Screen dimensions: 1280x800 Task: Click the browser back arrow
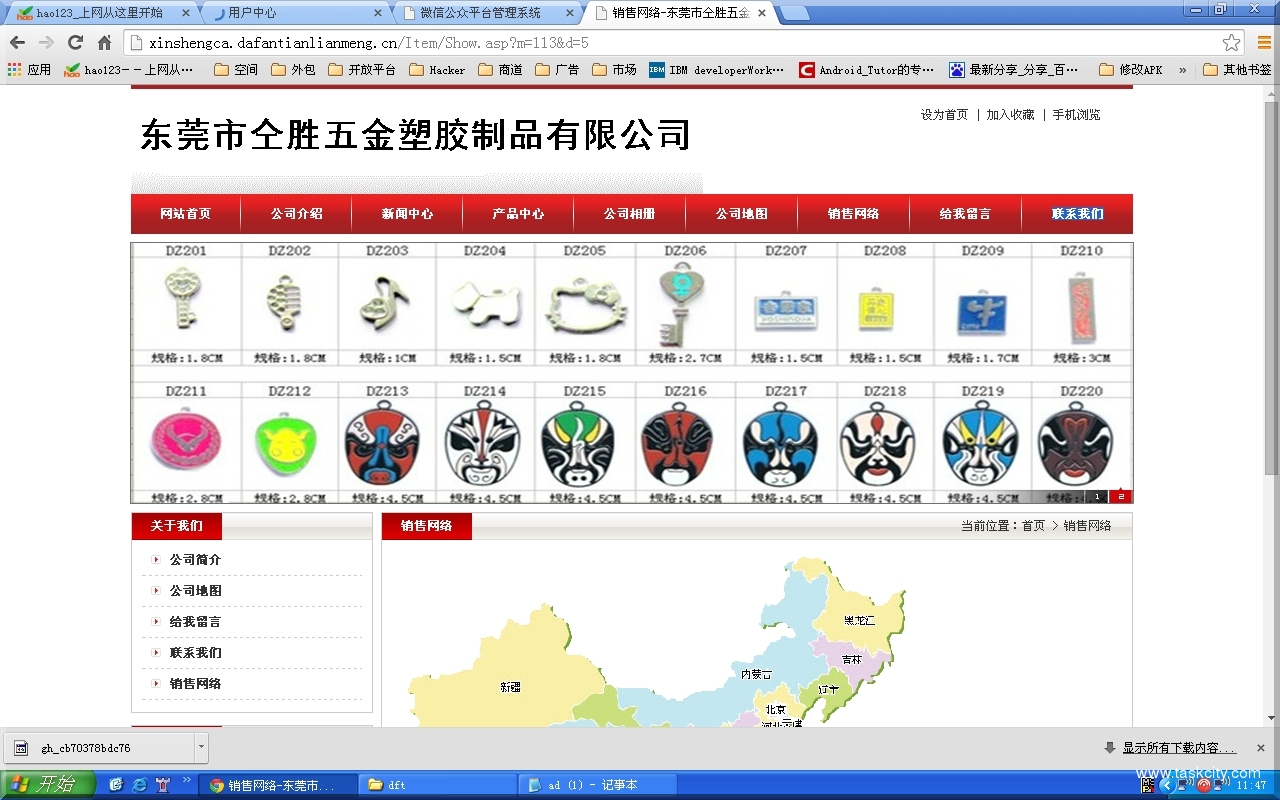[x=17, y=43]
